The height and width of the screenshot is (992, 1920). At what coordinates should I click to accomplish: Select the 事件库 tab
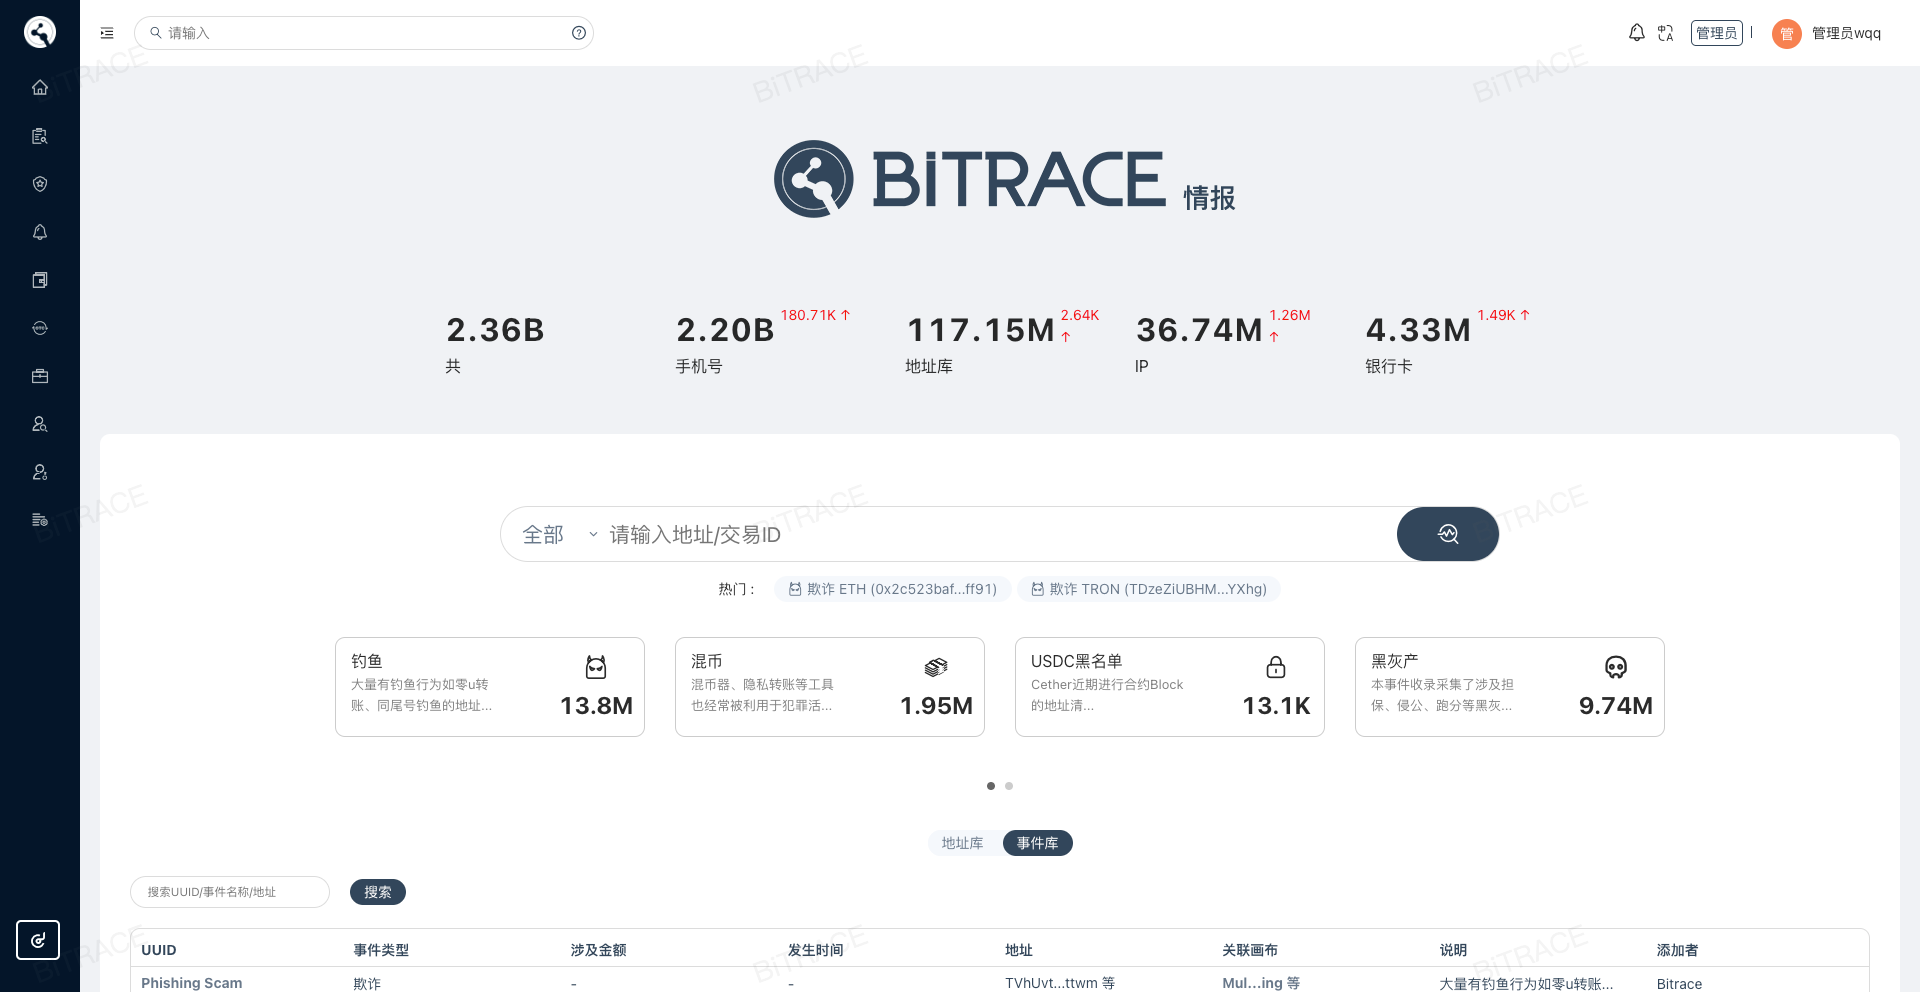point(1037,843)
